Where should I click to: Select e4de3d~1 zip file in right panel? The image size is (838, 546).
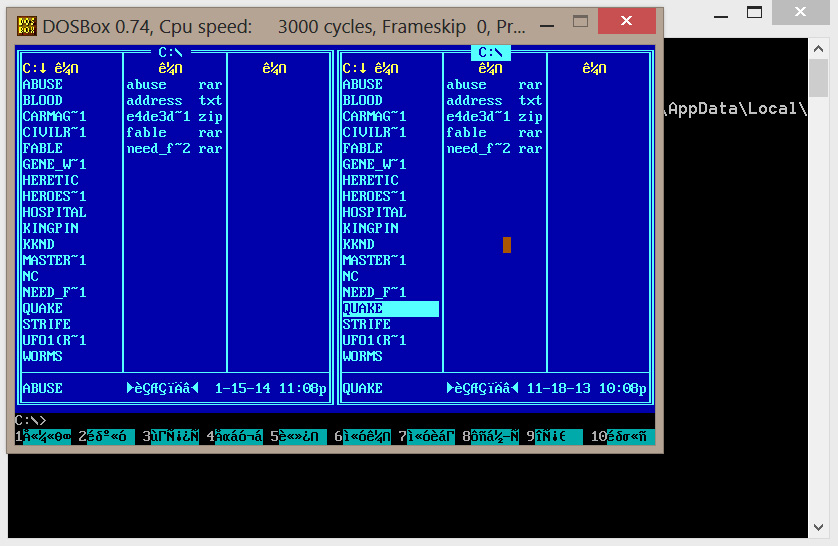click(x=494, y=116)
